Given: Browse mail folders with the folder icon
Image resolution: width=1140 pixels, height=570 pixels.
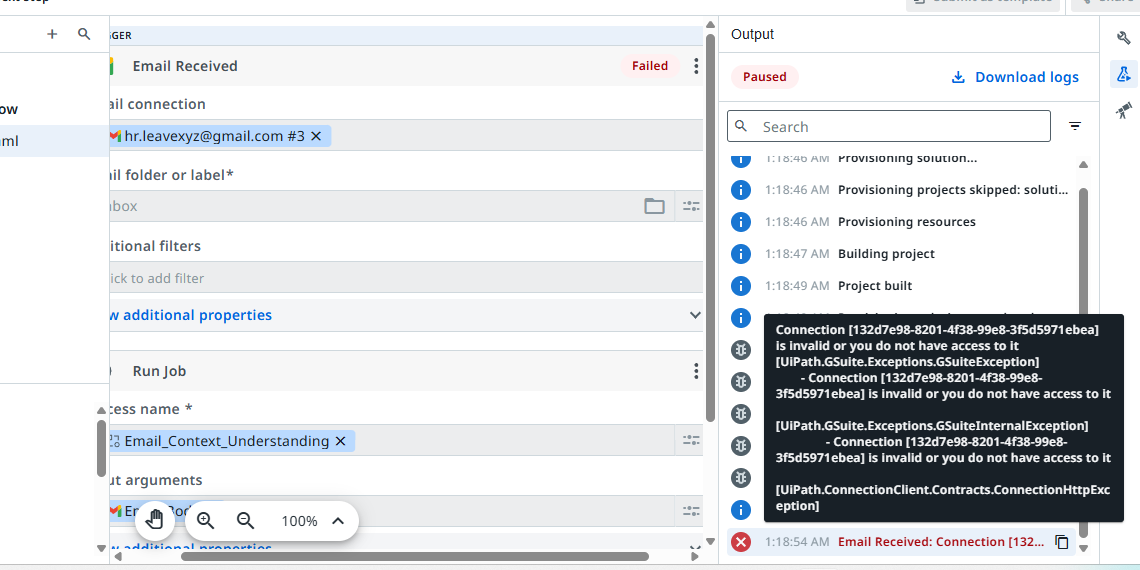Looking at the screenshot, I should point(654,206).
